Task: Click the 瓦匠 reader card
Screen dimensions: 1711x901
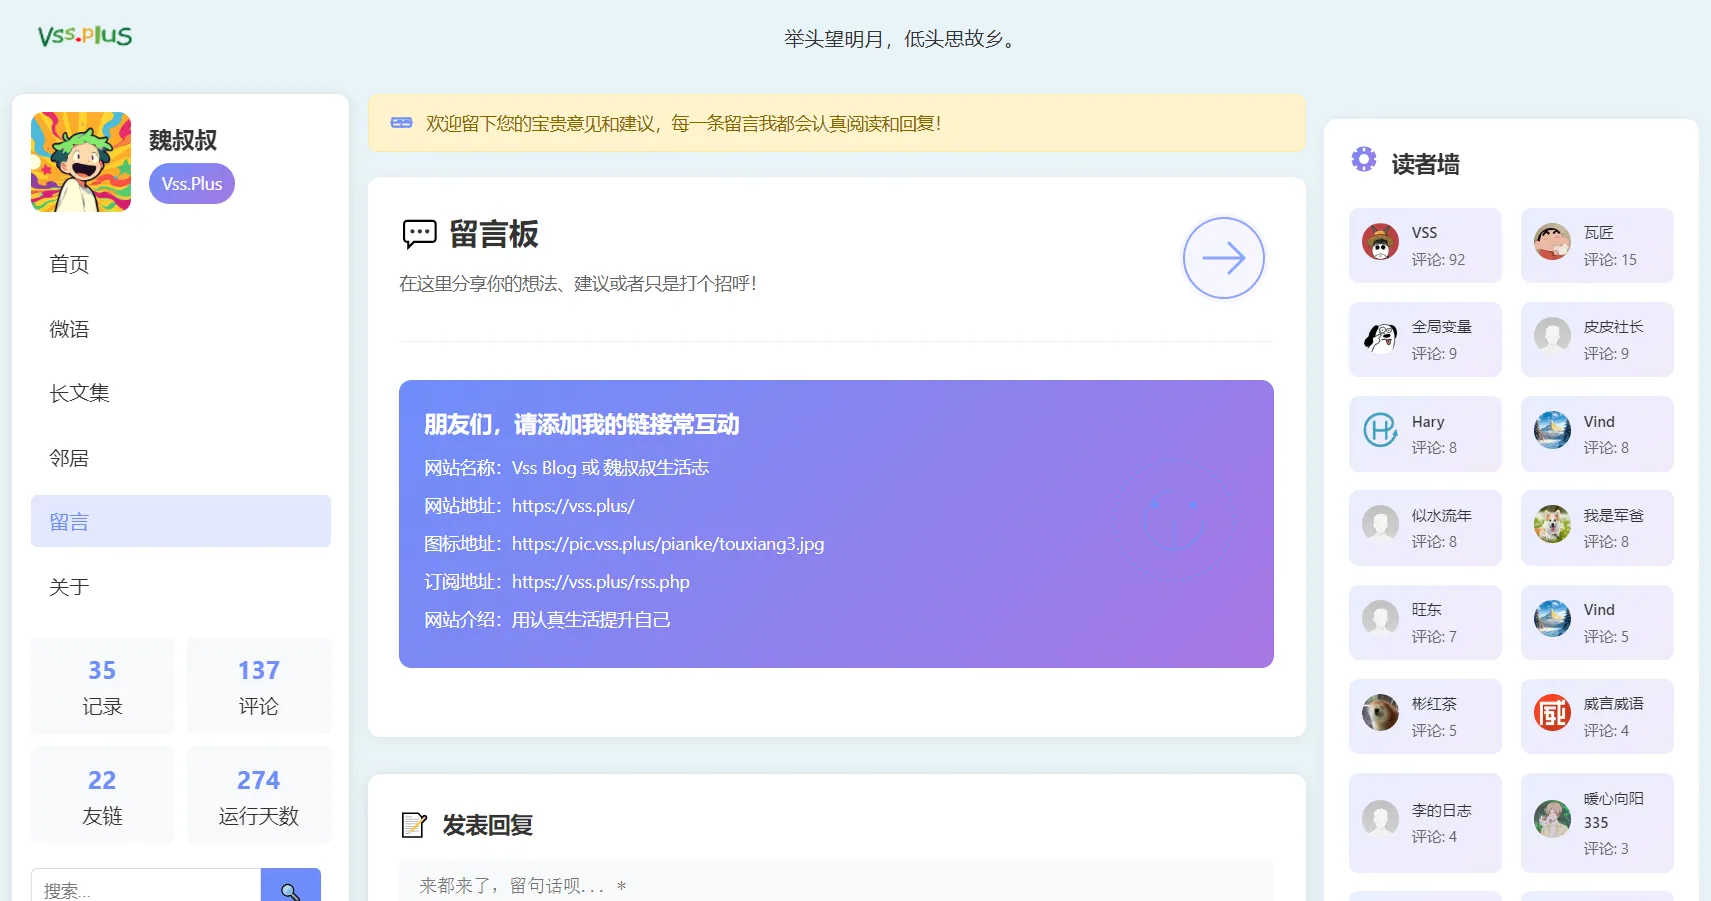Action: pyautogui.click(x=1597, y=246)
